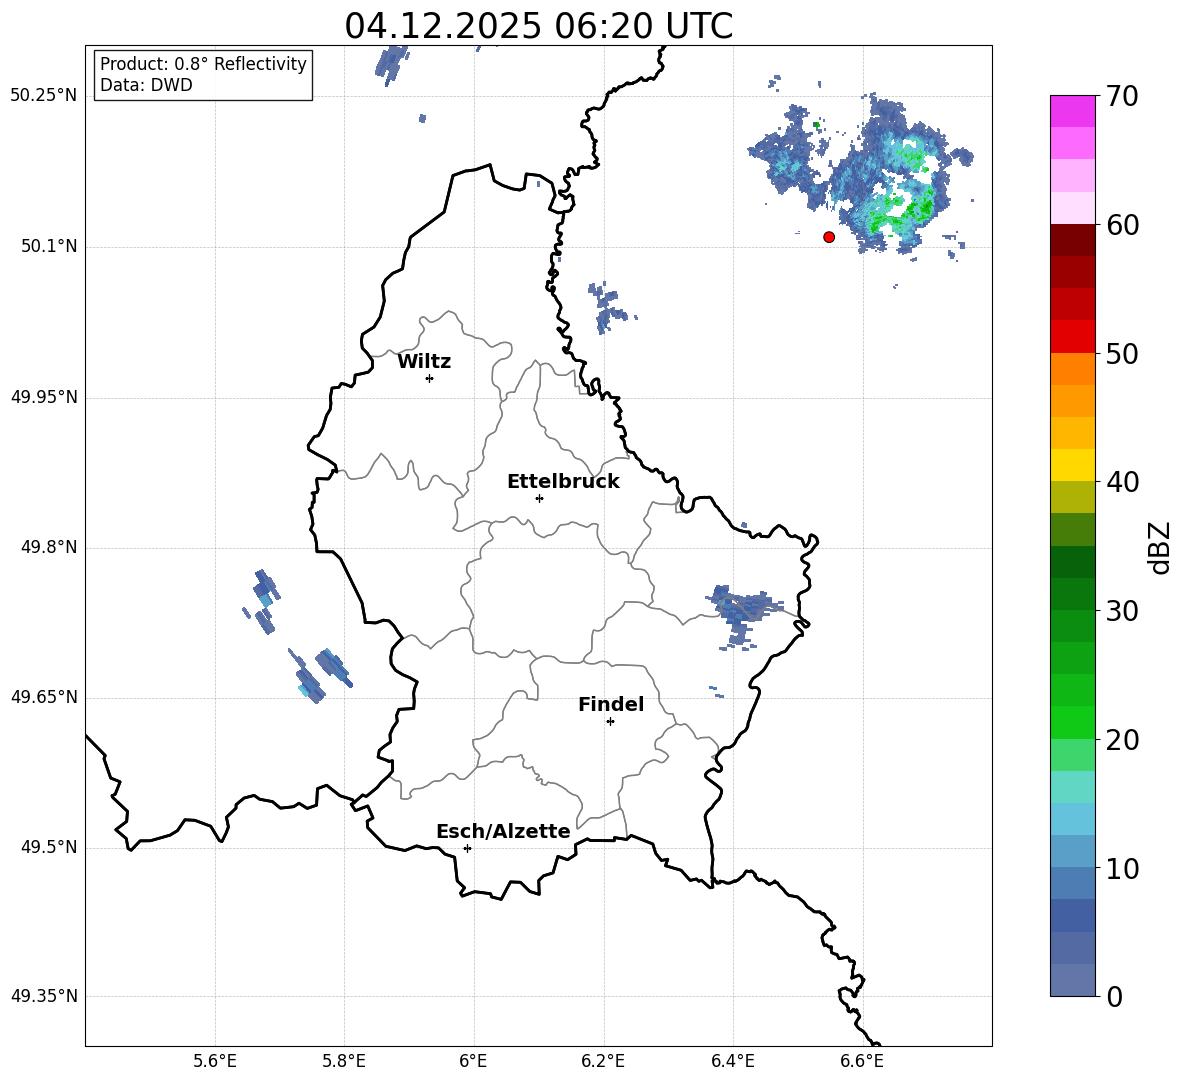
Task: Pick the light blue swatch above the 10 tick
Action: [x=1072, y=851]
